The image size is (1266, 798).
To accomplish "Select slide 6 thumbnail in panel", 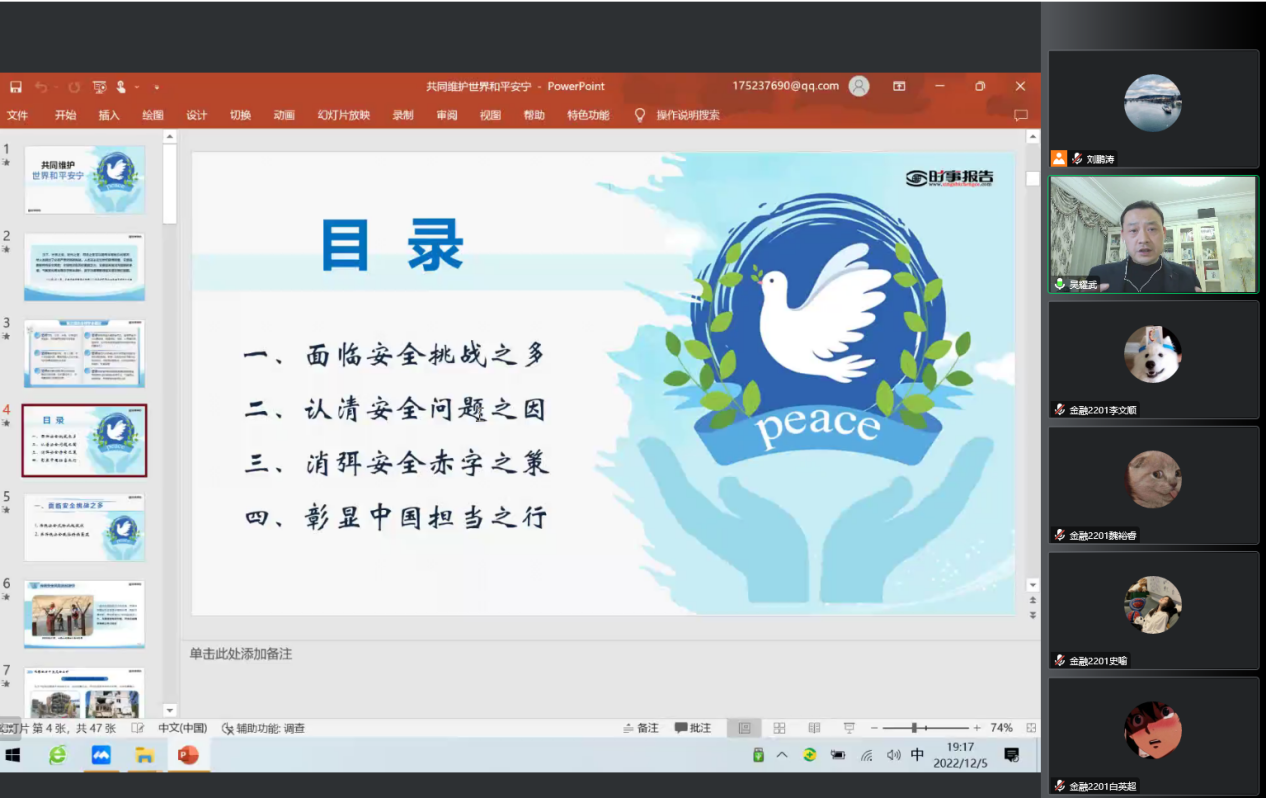I will pos(84,614).
